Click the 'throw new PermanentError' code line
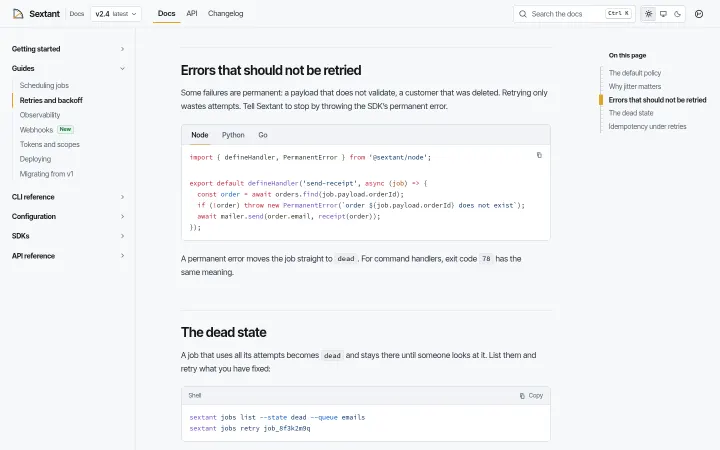The height and width of the screenshot is (450, 720). [x=361, y=205]
